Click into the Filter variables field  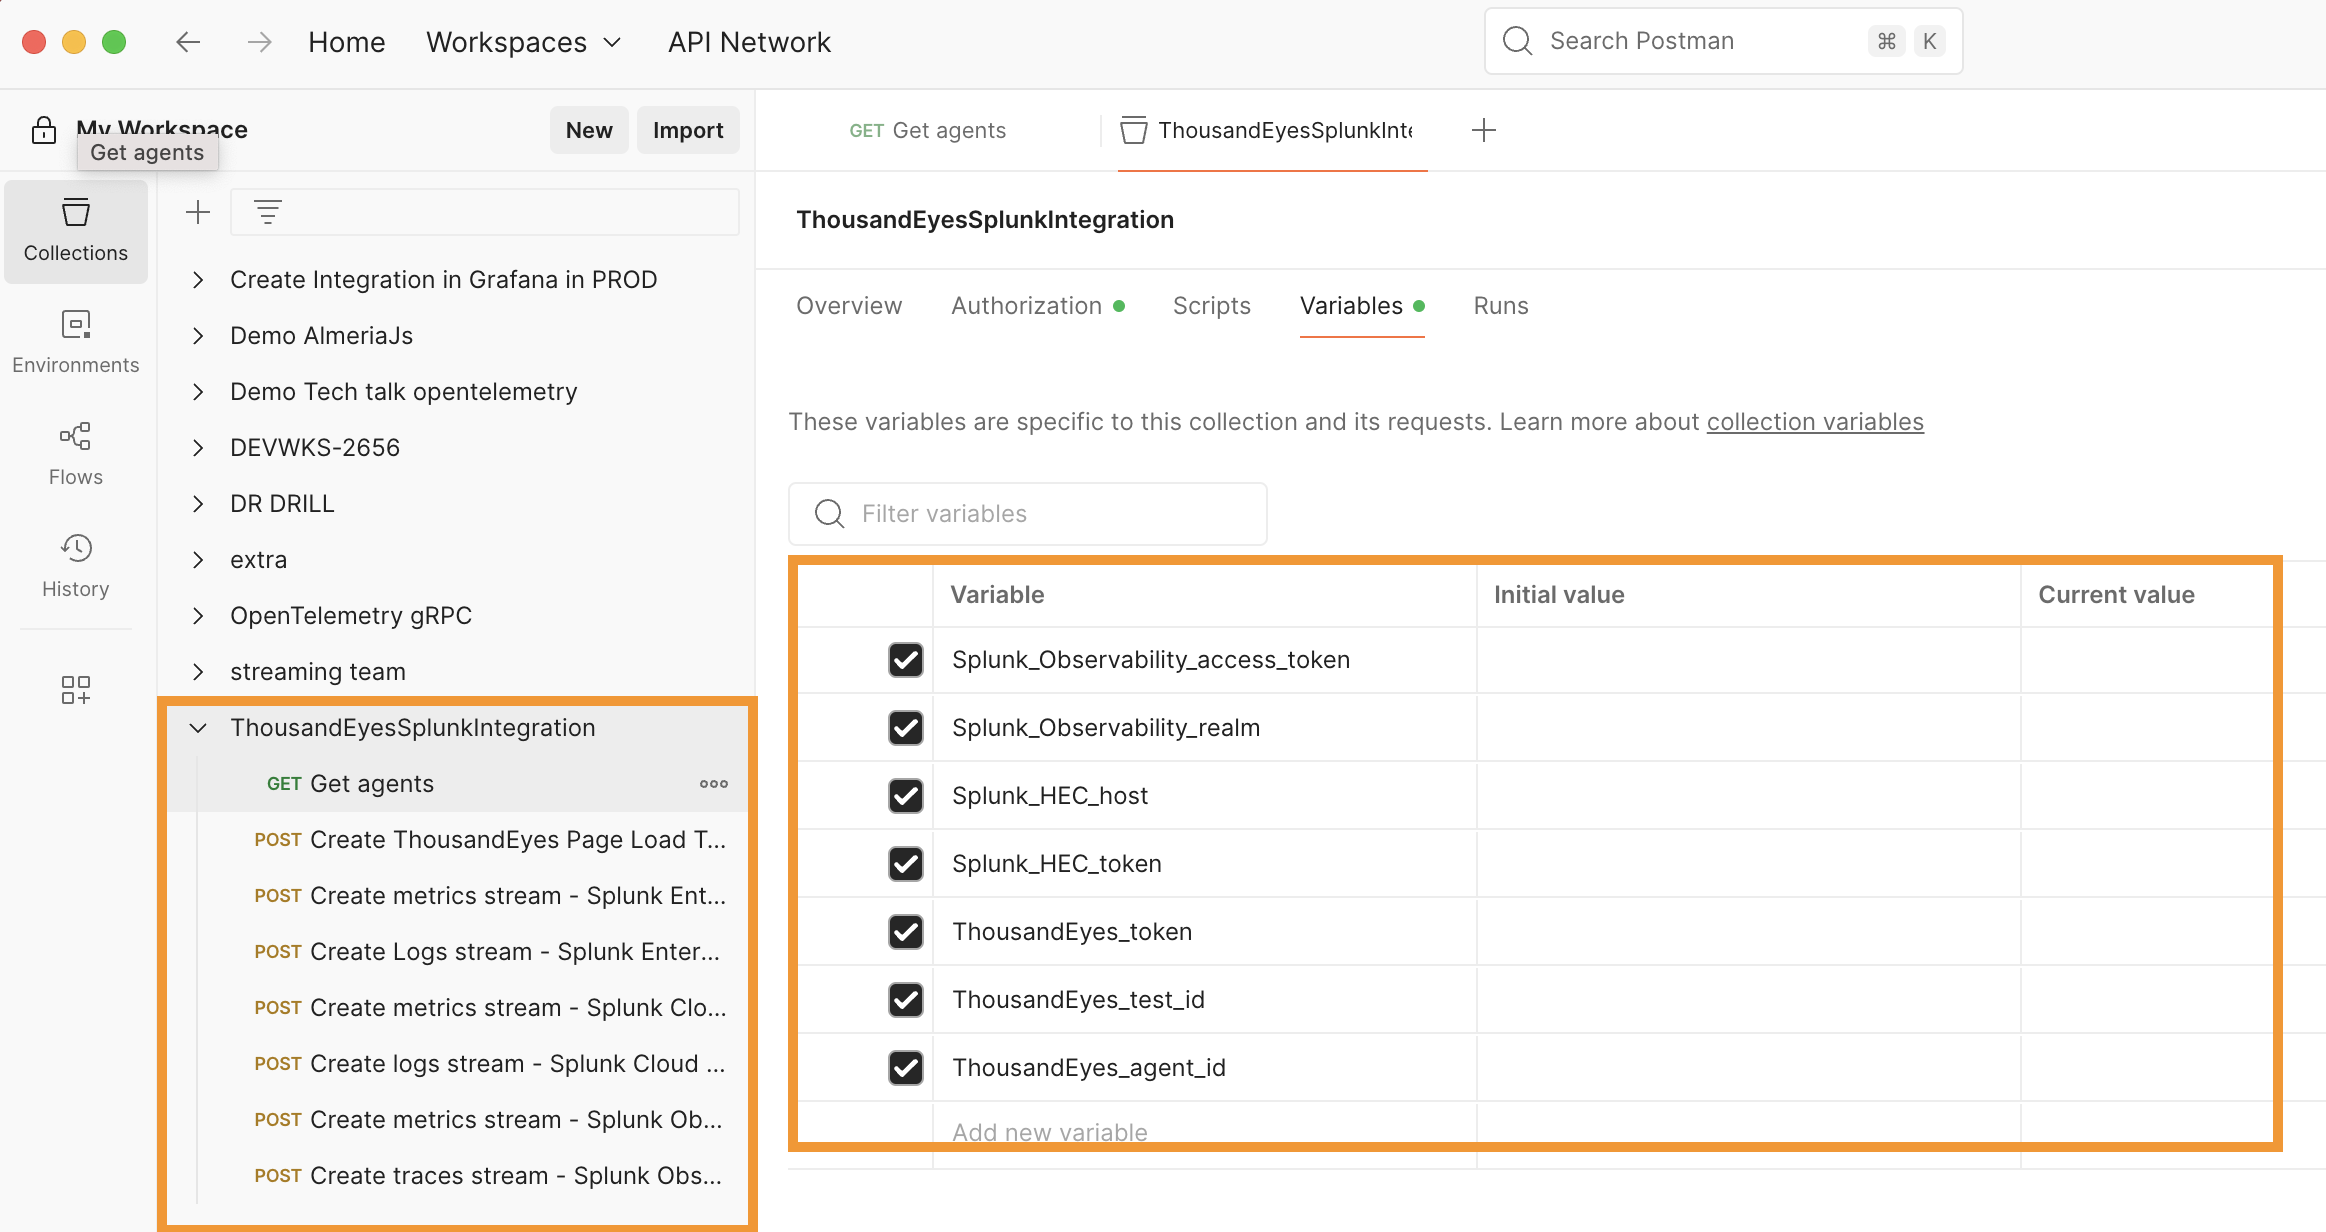pos(1028,514)
